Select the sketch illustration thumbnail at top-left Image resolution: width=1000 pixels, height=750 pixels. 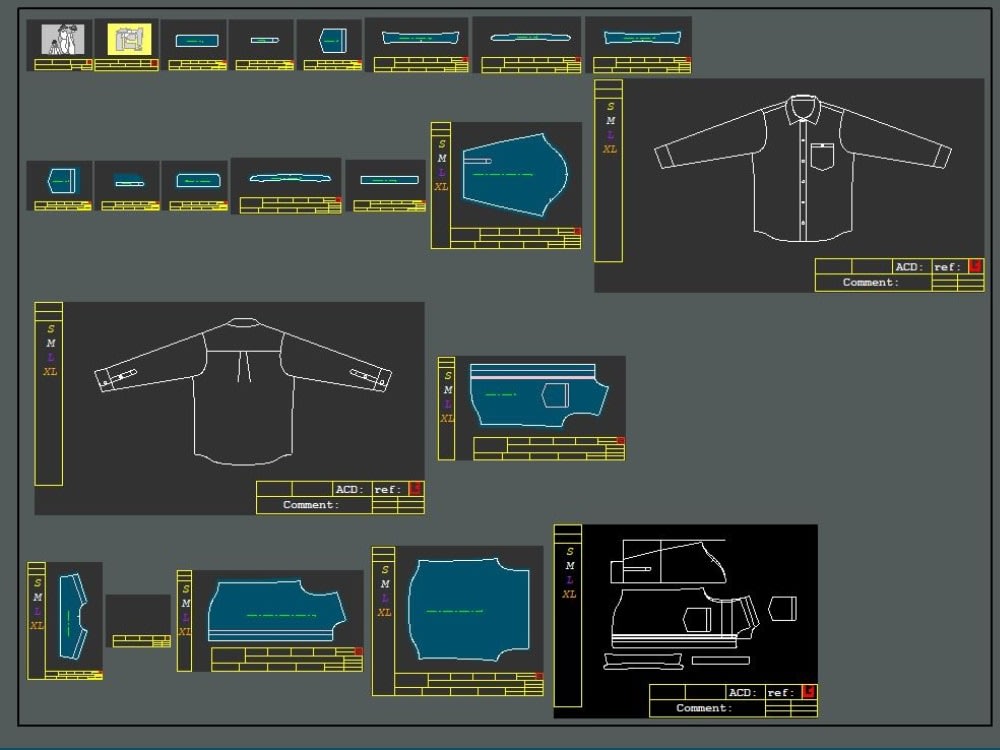60,37
